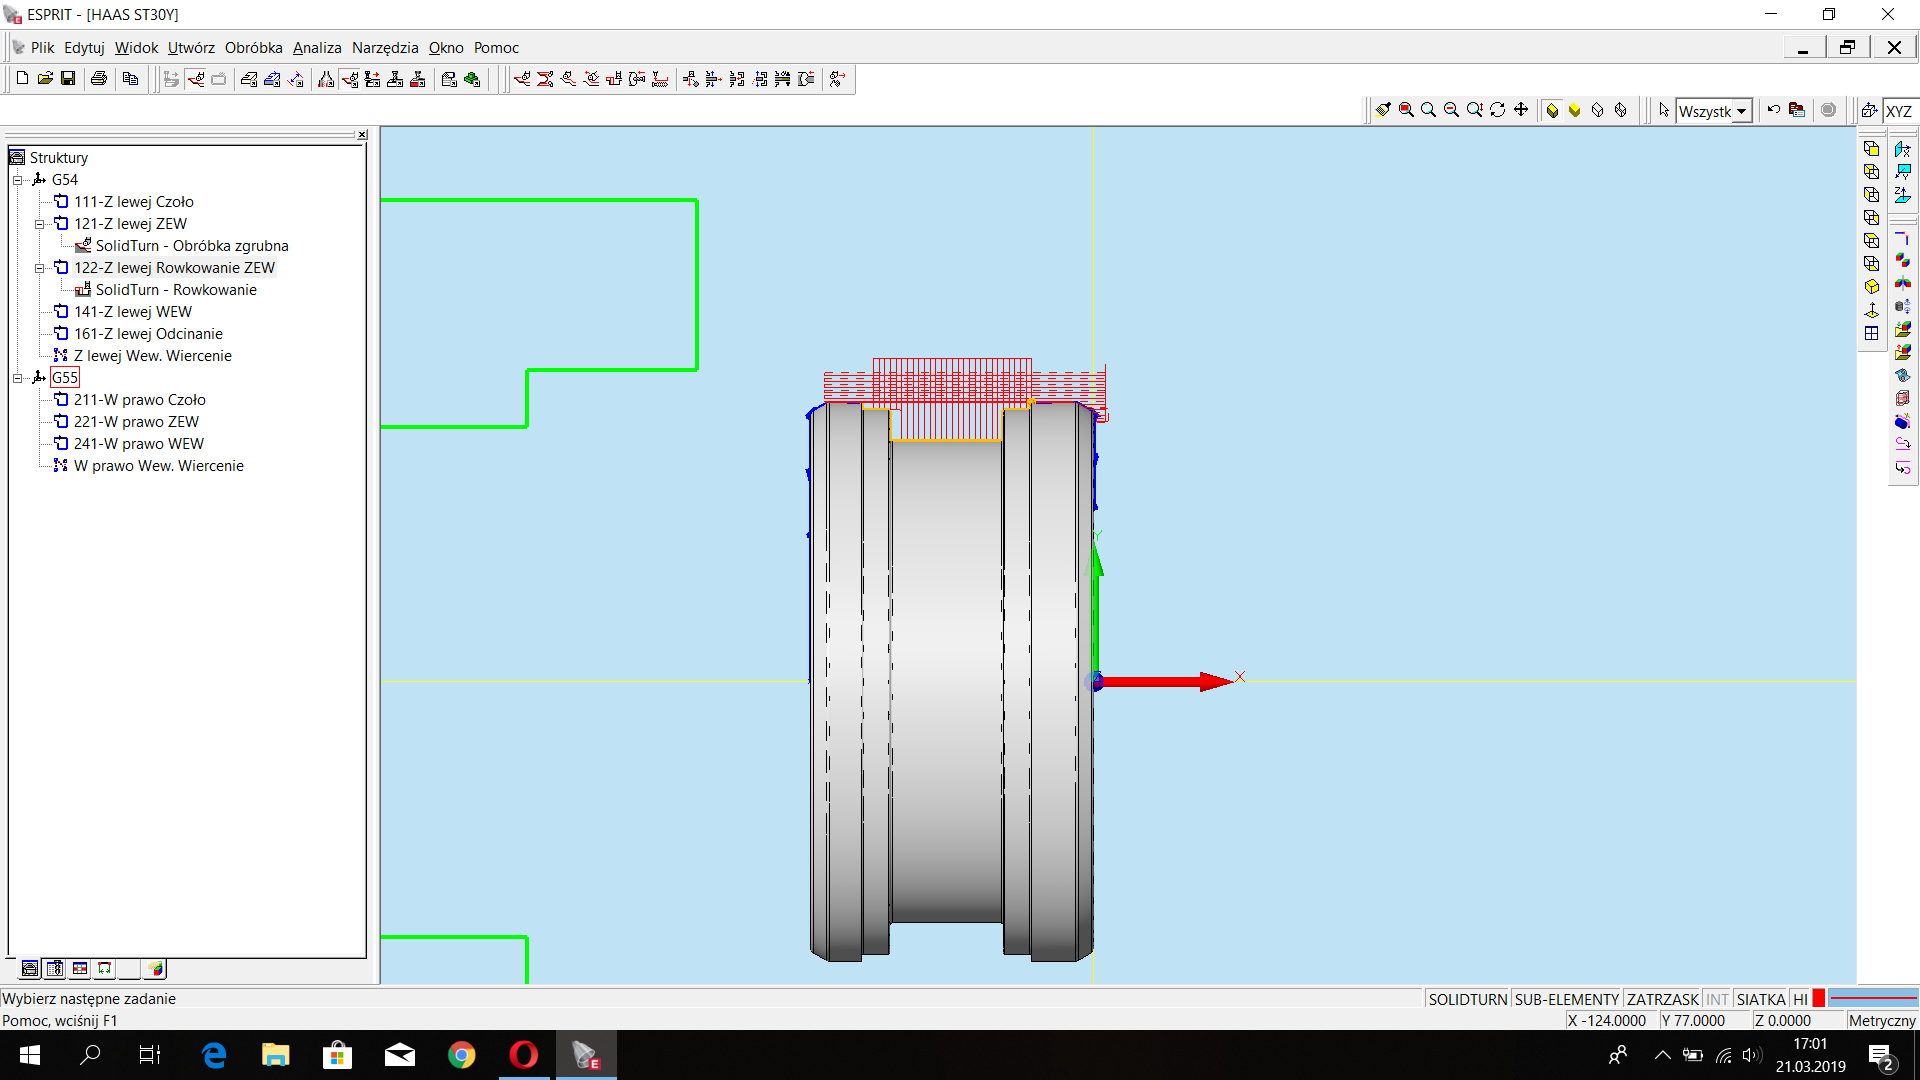
Task: Open File Explorer from the taskbar
Action: (275, 1055)
